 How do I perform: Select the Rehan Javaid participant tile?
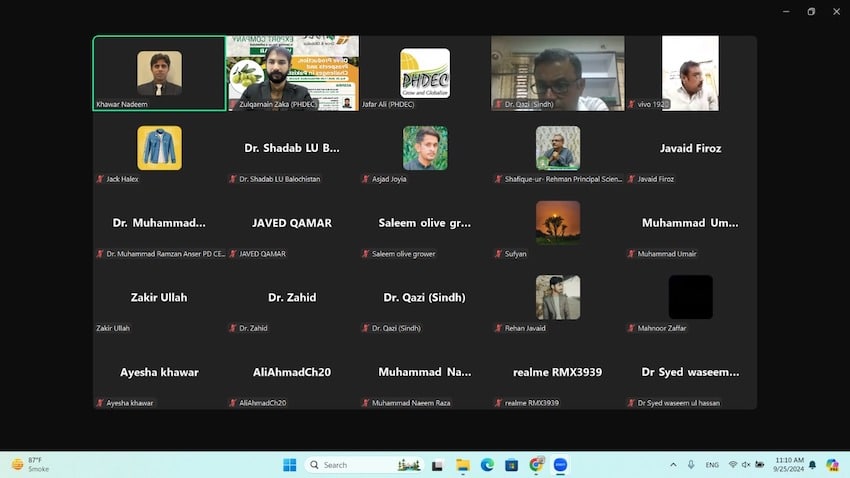tap(557, 297)
